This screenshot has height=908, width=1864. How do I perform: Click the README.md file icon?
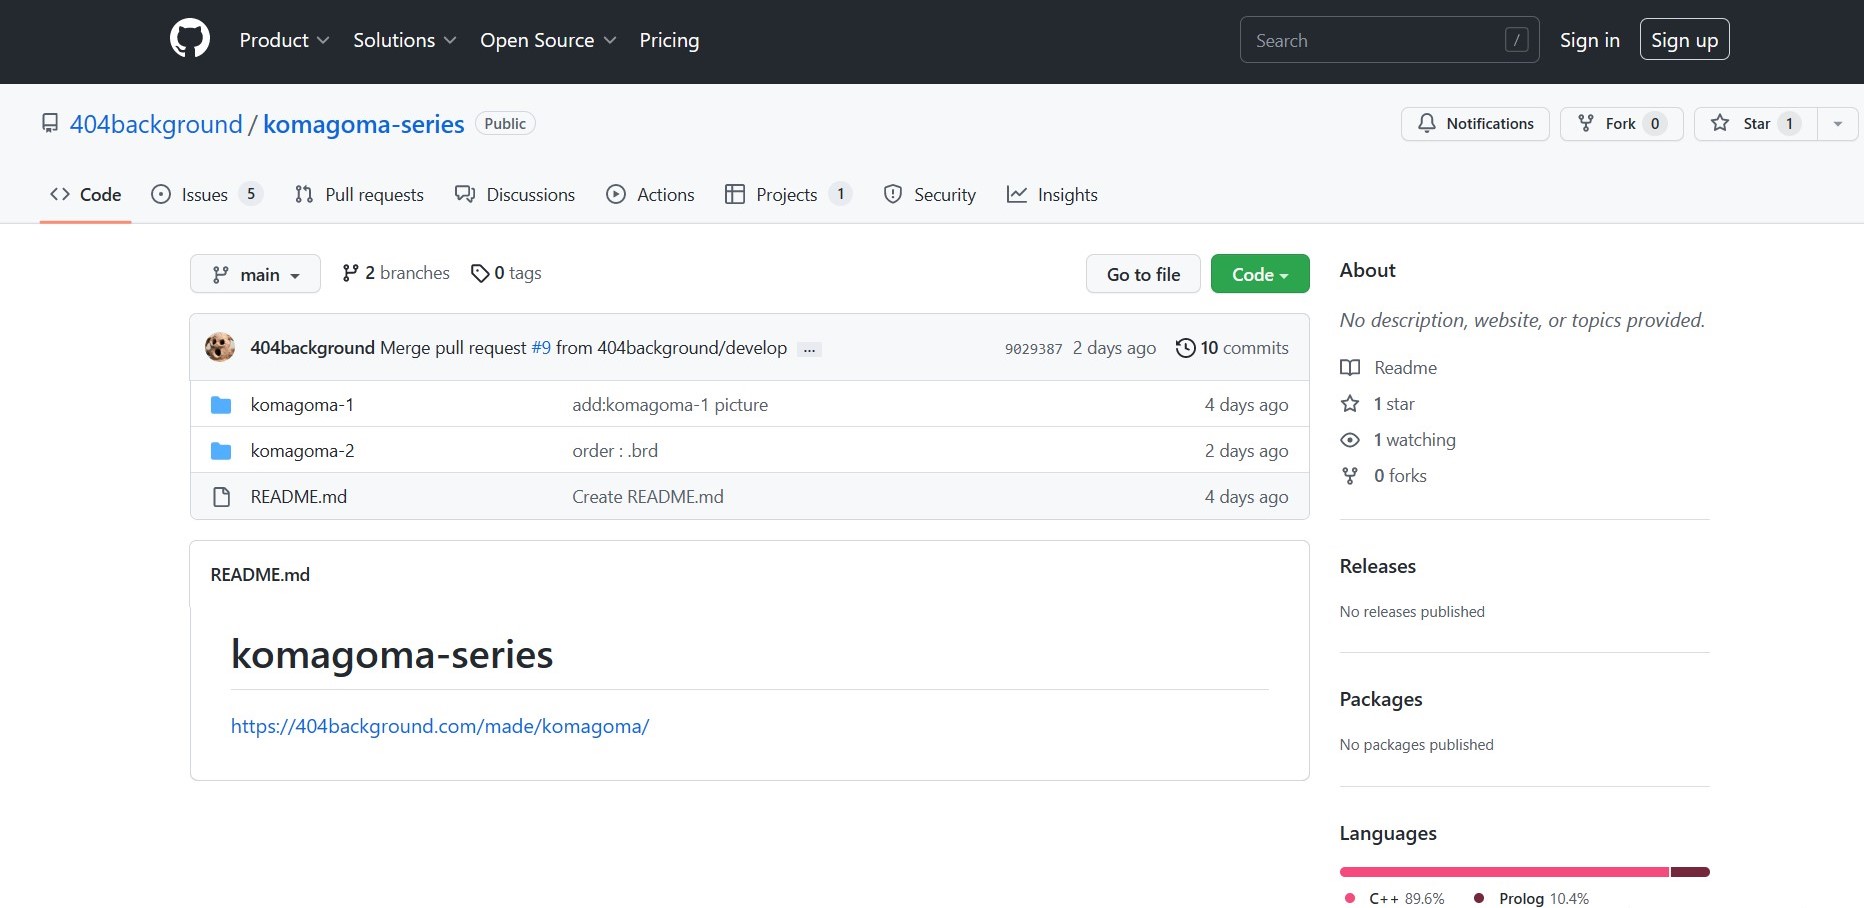pos(221,497)
